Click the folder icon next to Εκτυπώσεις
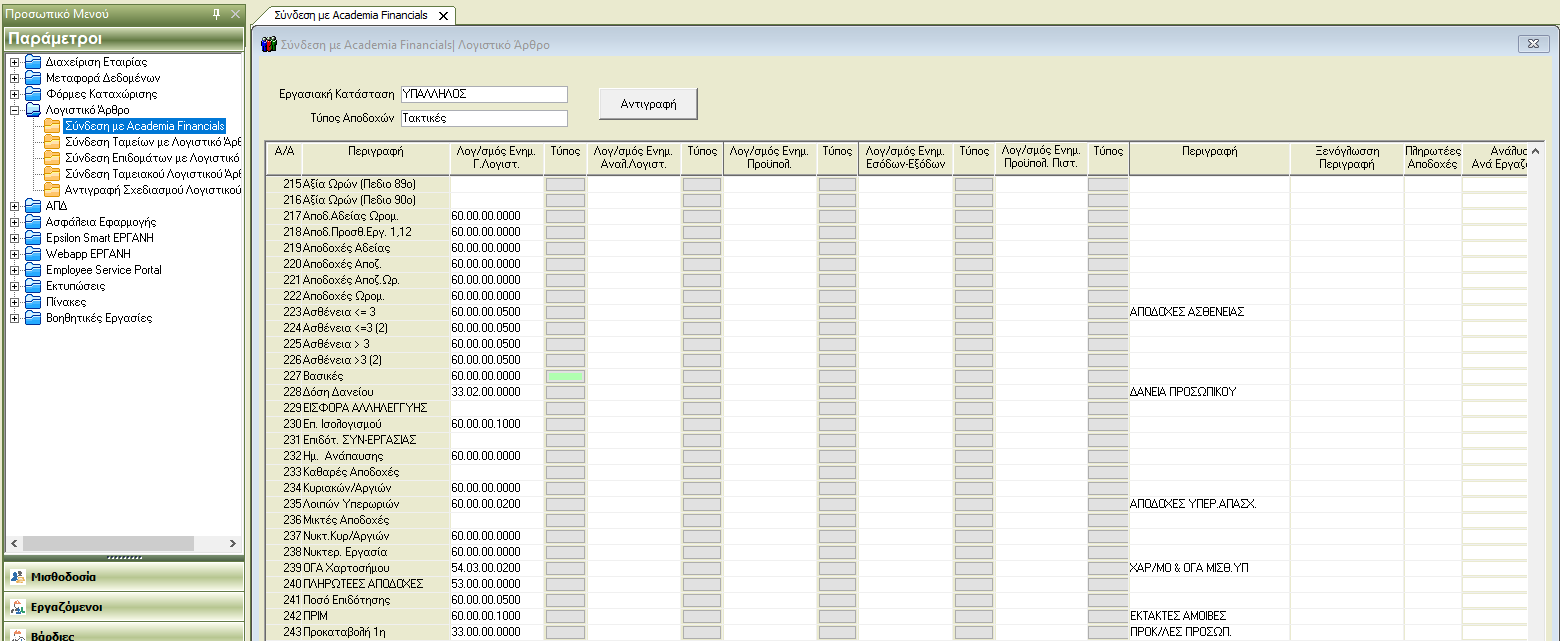 click(33, 286)
